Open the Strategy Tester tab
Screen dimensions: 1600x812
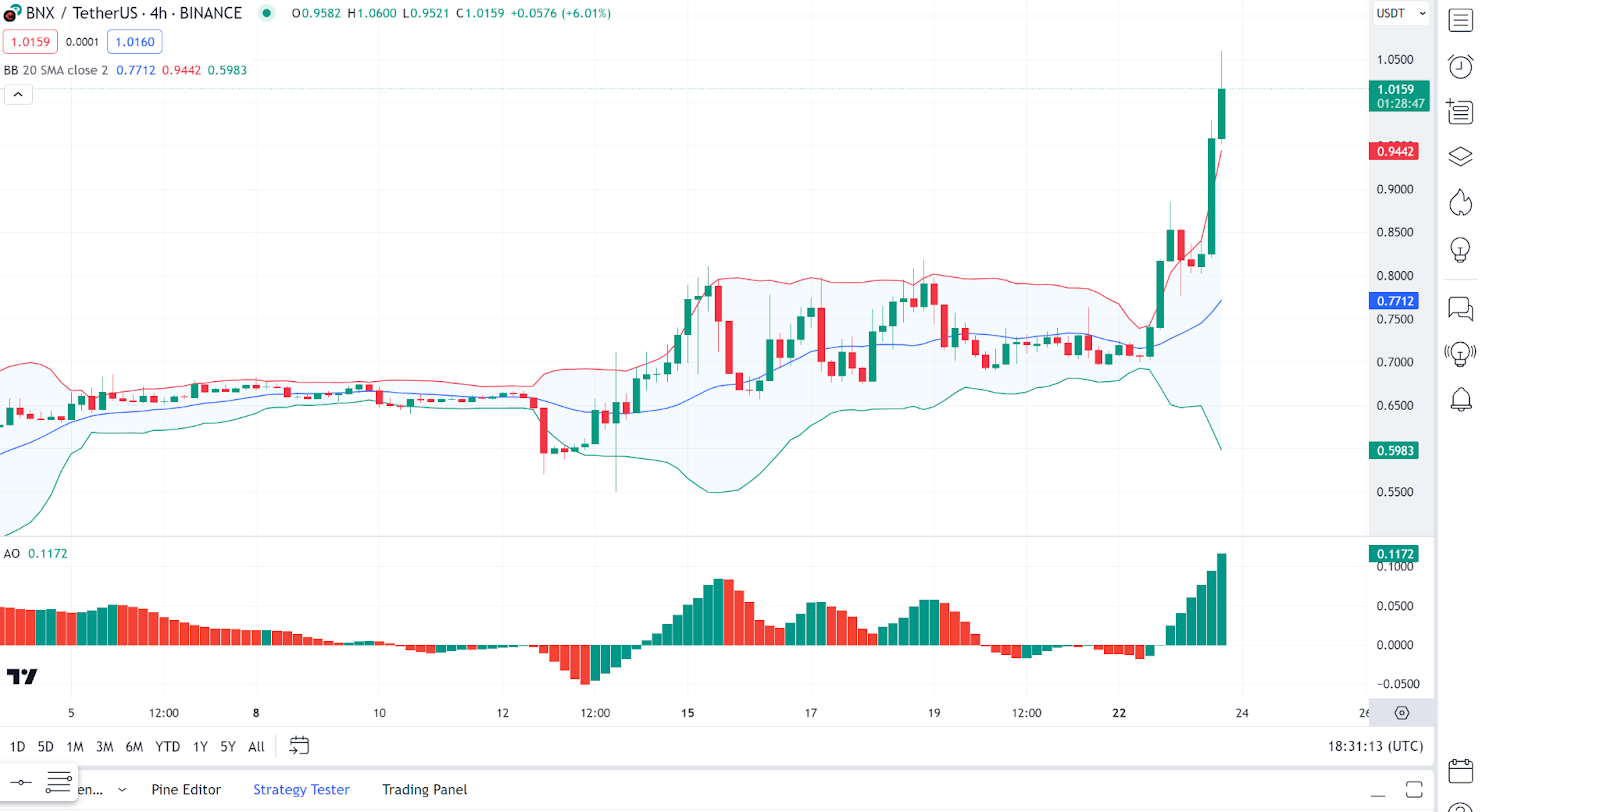click(x=301, y=790)
